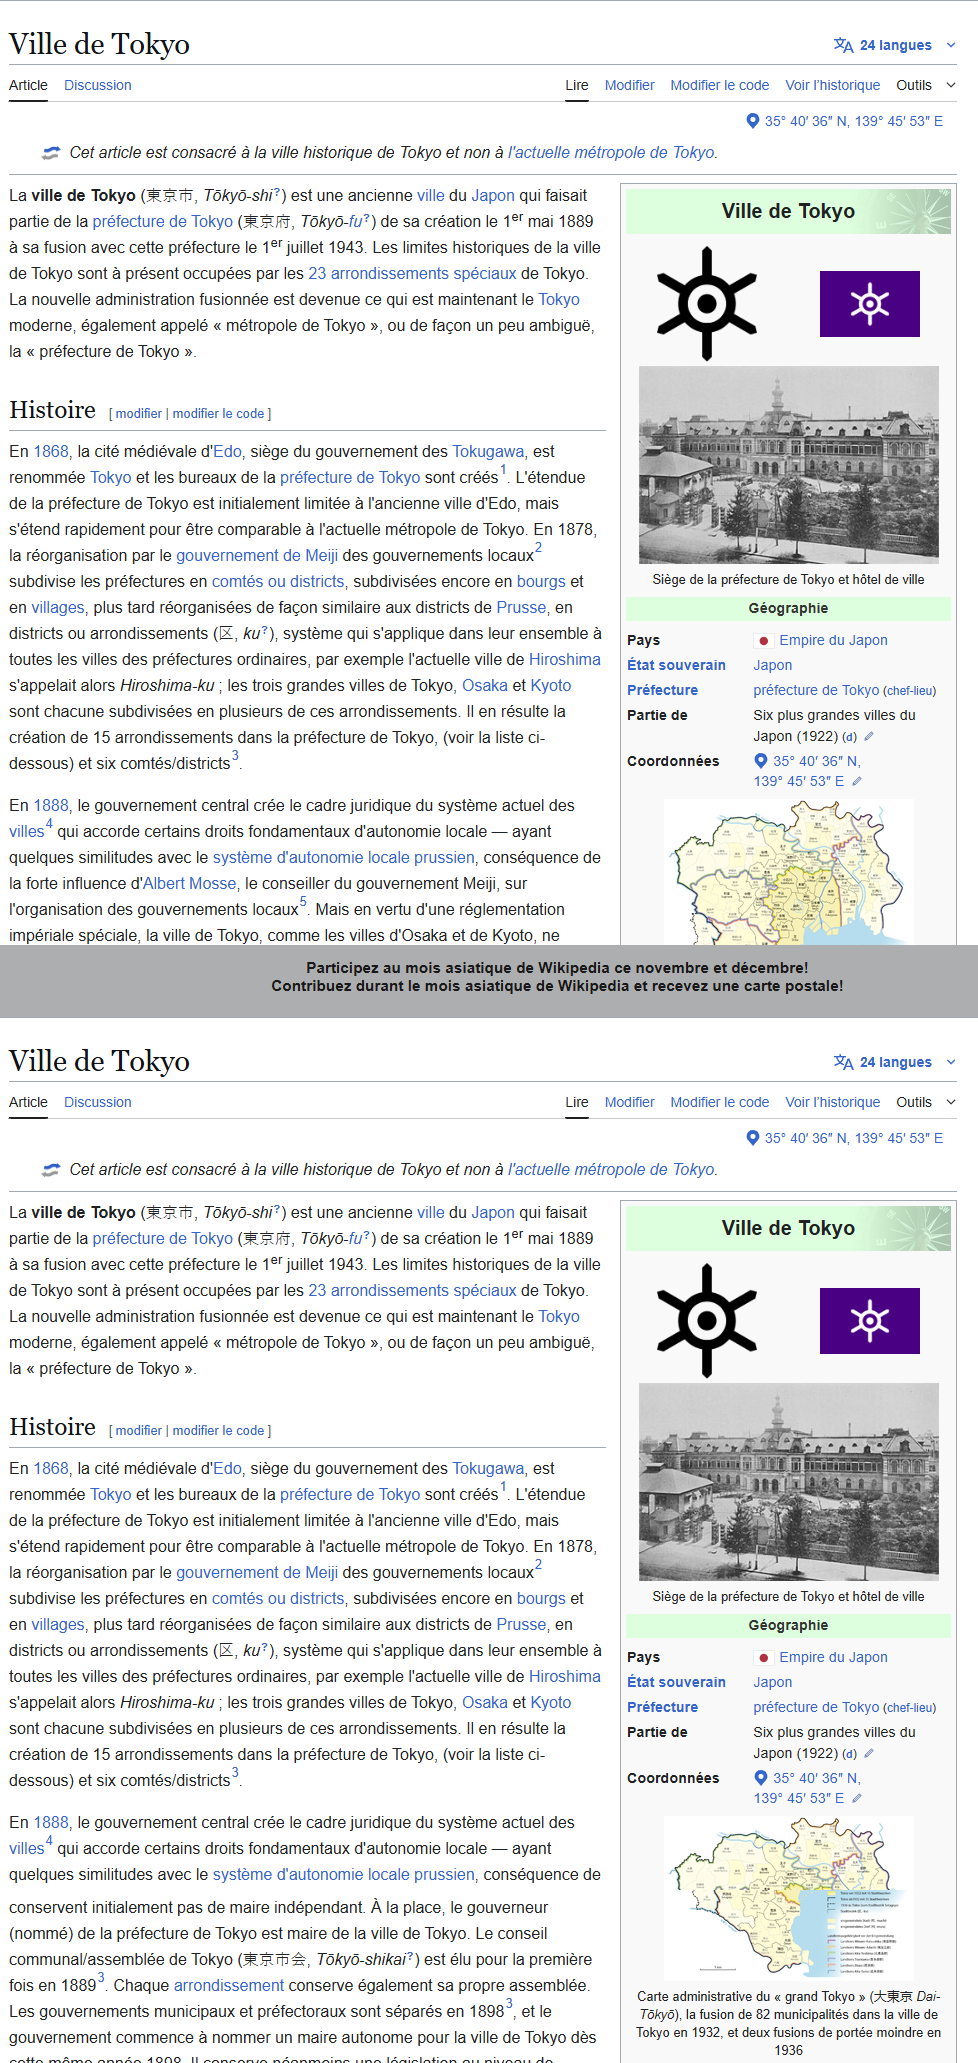Open the 'État souverain' label link in the top copy
978x2063 pixels.
click(676, 665)
